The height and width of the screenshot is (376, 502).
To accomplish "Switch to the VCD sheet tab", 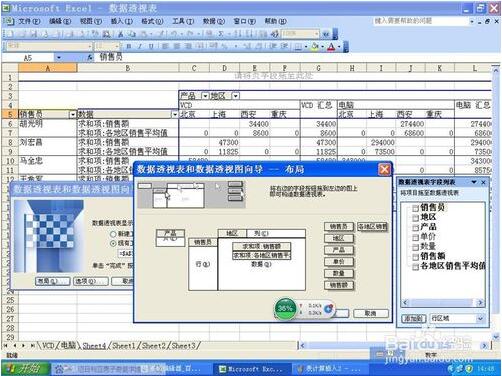I will [x=48, y=346].
